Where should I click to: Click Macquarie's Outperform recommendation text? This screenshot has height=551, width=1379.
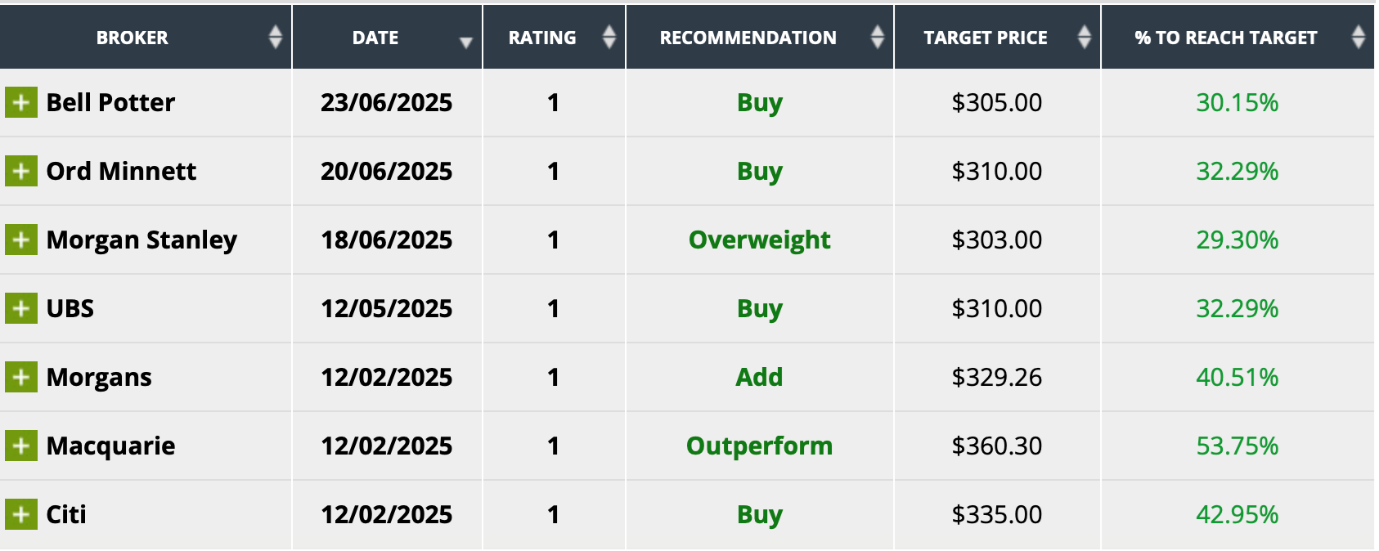pos(759,445)
